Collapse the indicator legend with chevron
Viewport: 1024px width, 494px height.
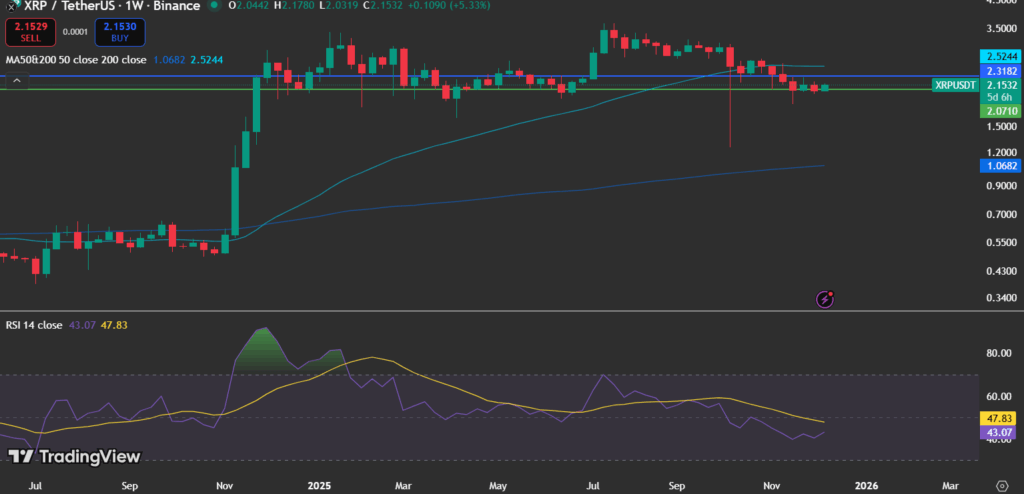17,81
